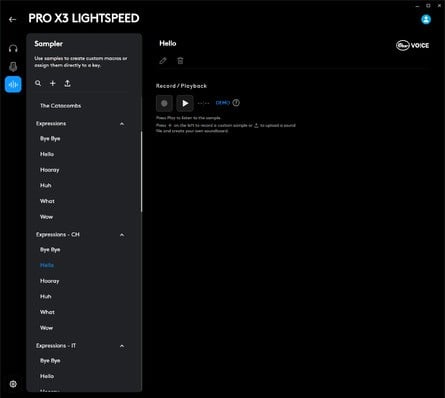Viewport: 445px width, 398px height.
Task: Open the info icon next to DEMO
Action: pos(236,103)
